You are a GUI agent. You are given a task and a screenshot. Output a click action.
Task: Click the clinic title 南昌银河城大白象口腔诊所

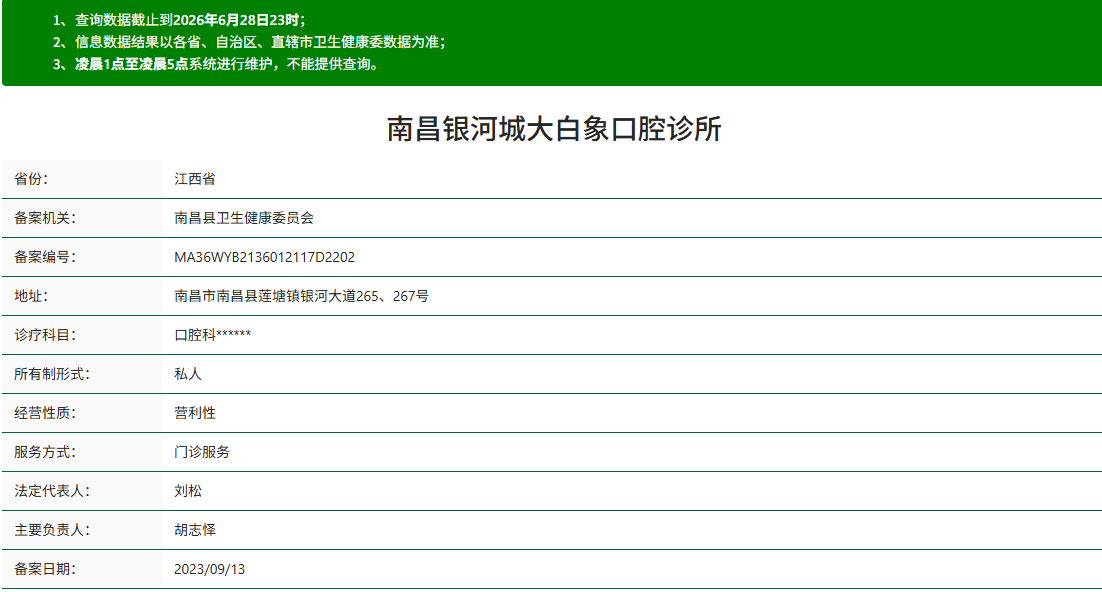coord(554,129)
